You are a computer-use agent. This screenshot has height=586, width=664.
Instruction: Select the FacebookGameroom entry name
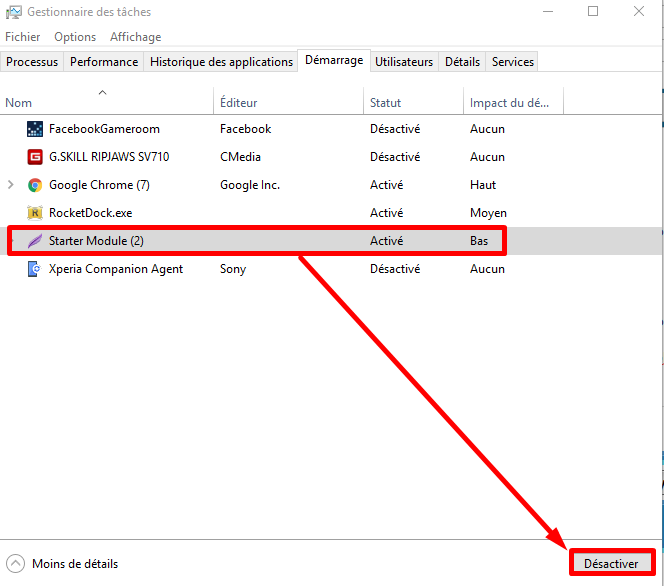point(104,129)
